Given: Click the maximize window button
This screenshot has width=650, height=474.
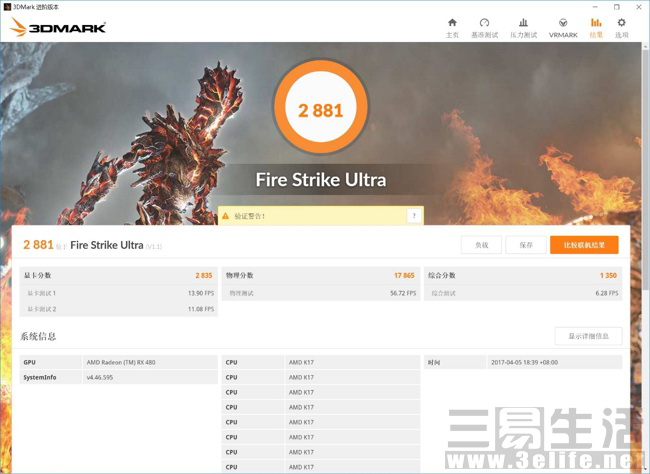Looking at the screenshot, I should click(617, 7).
